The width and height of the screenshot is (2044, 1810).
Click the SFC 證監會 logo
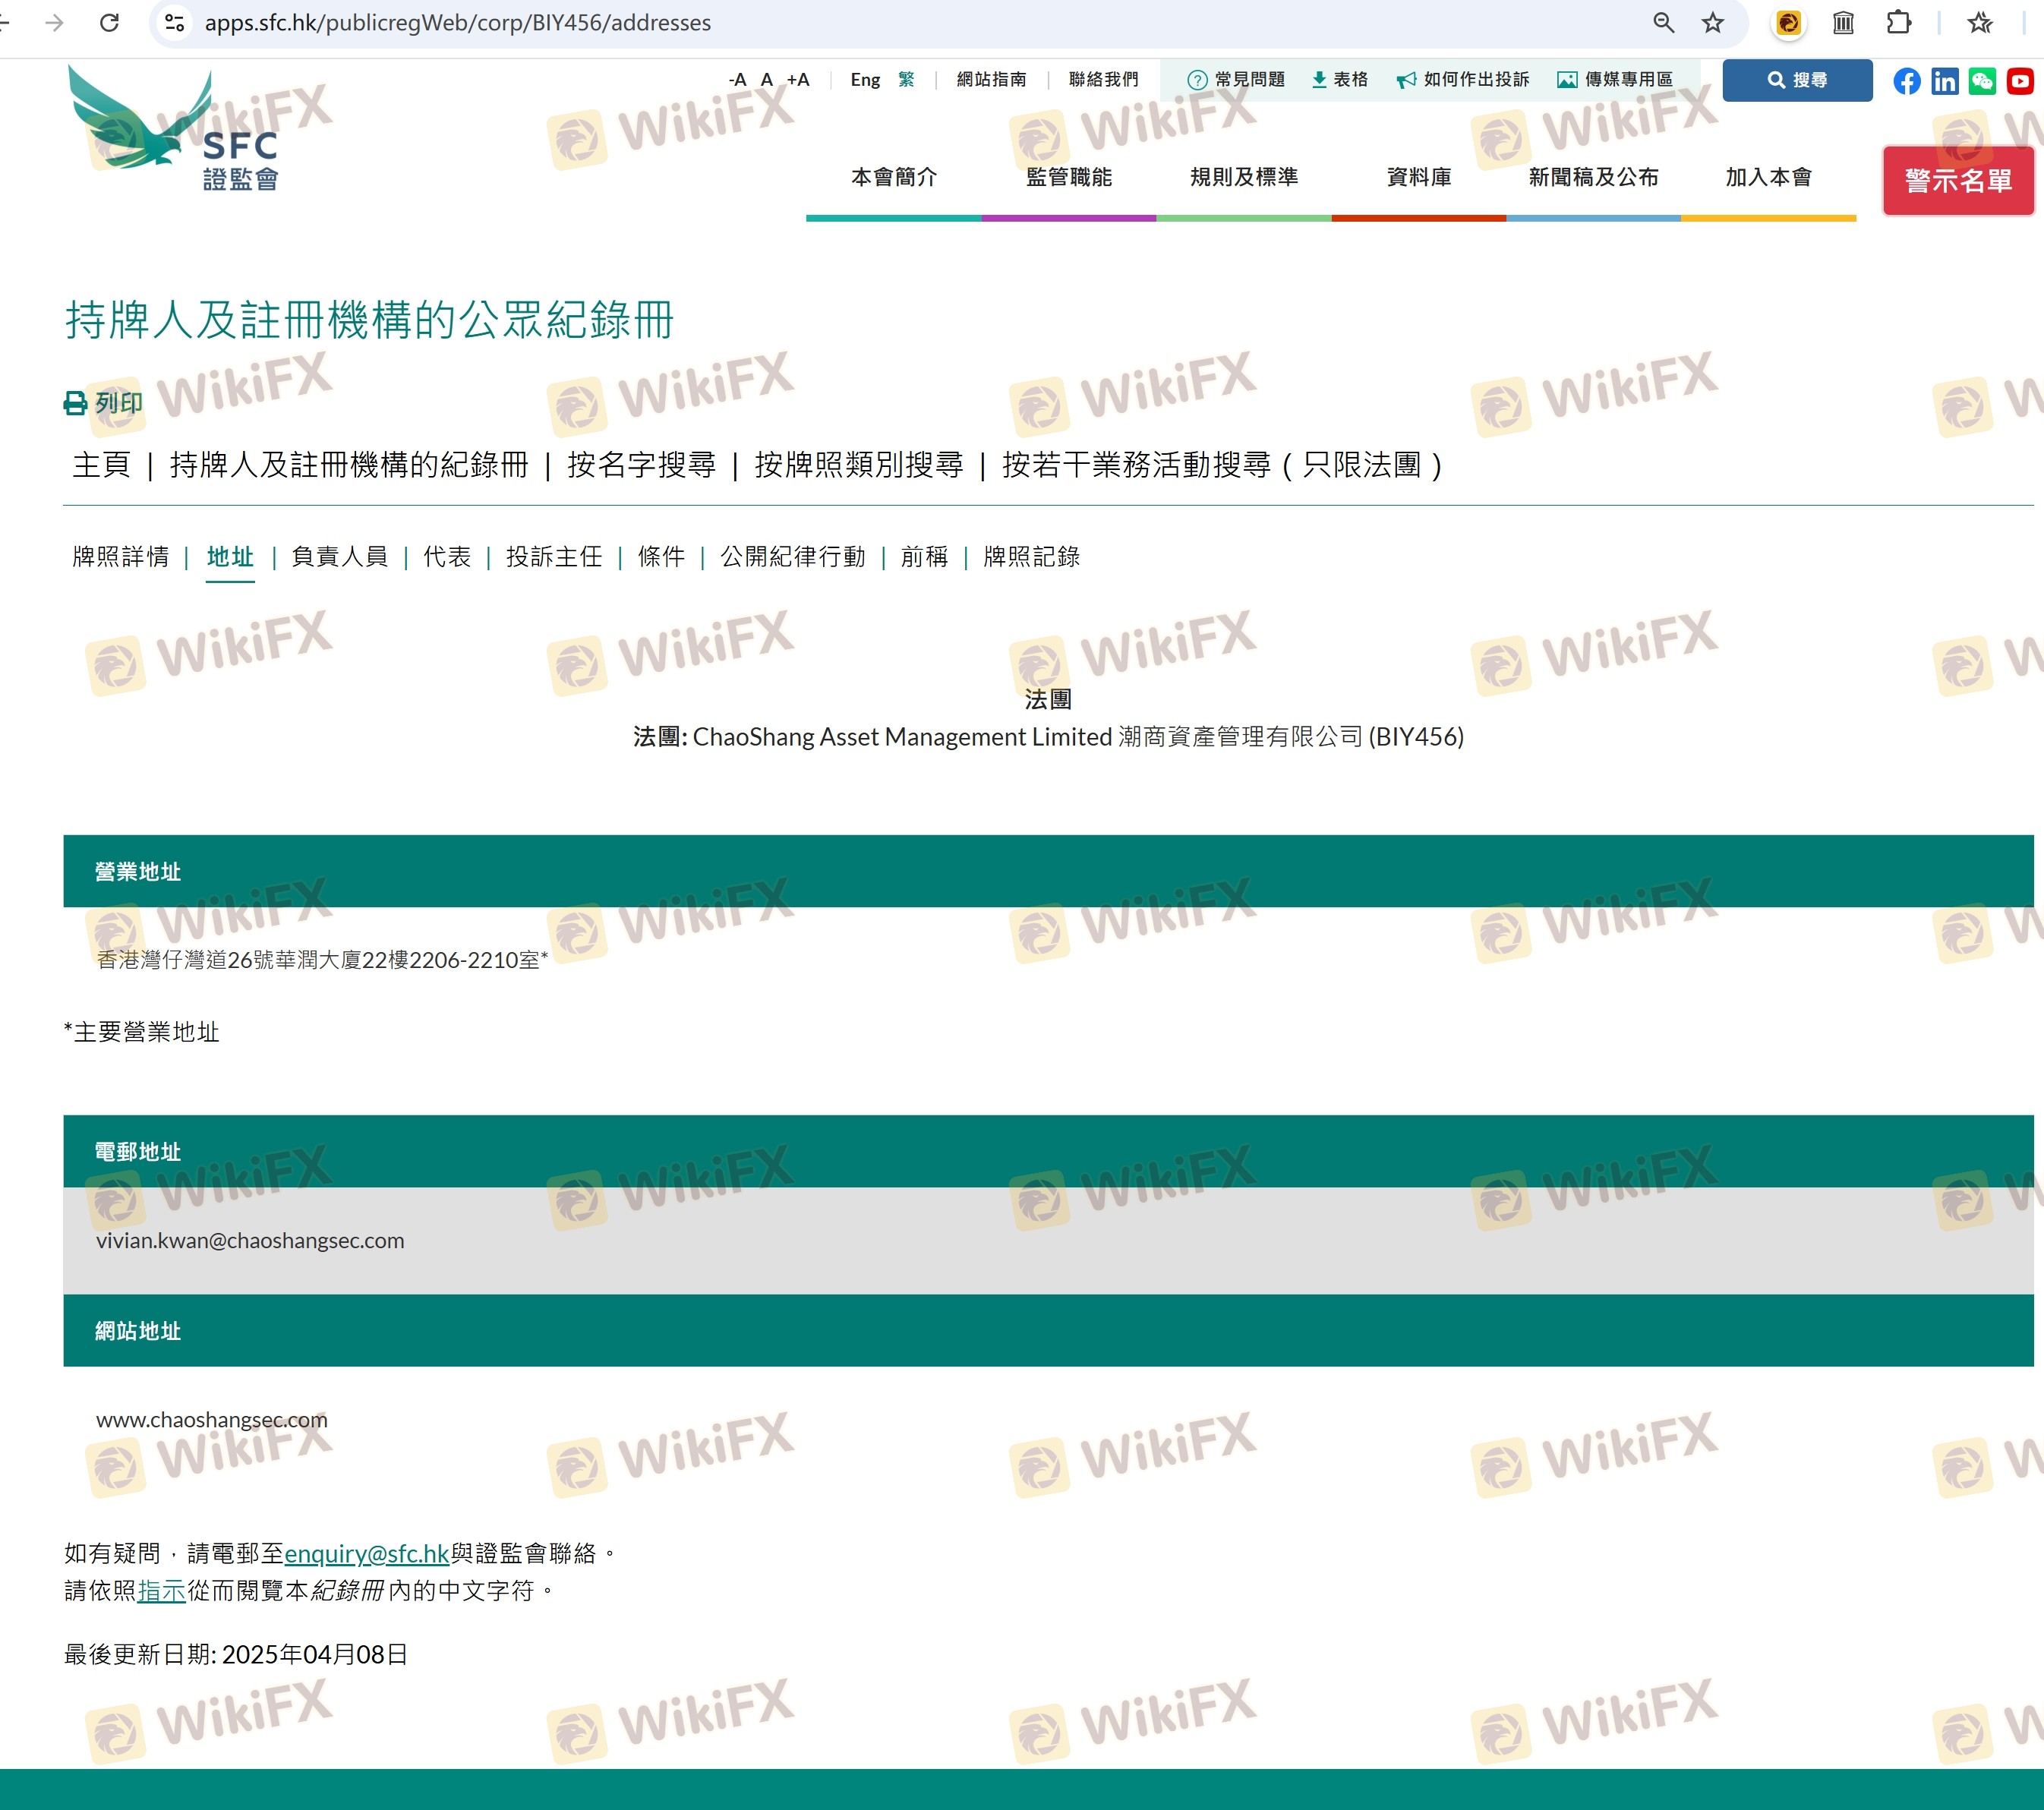172,130
